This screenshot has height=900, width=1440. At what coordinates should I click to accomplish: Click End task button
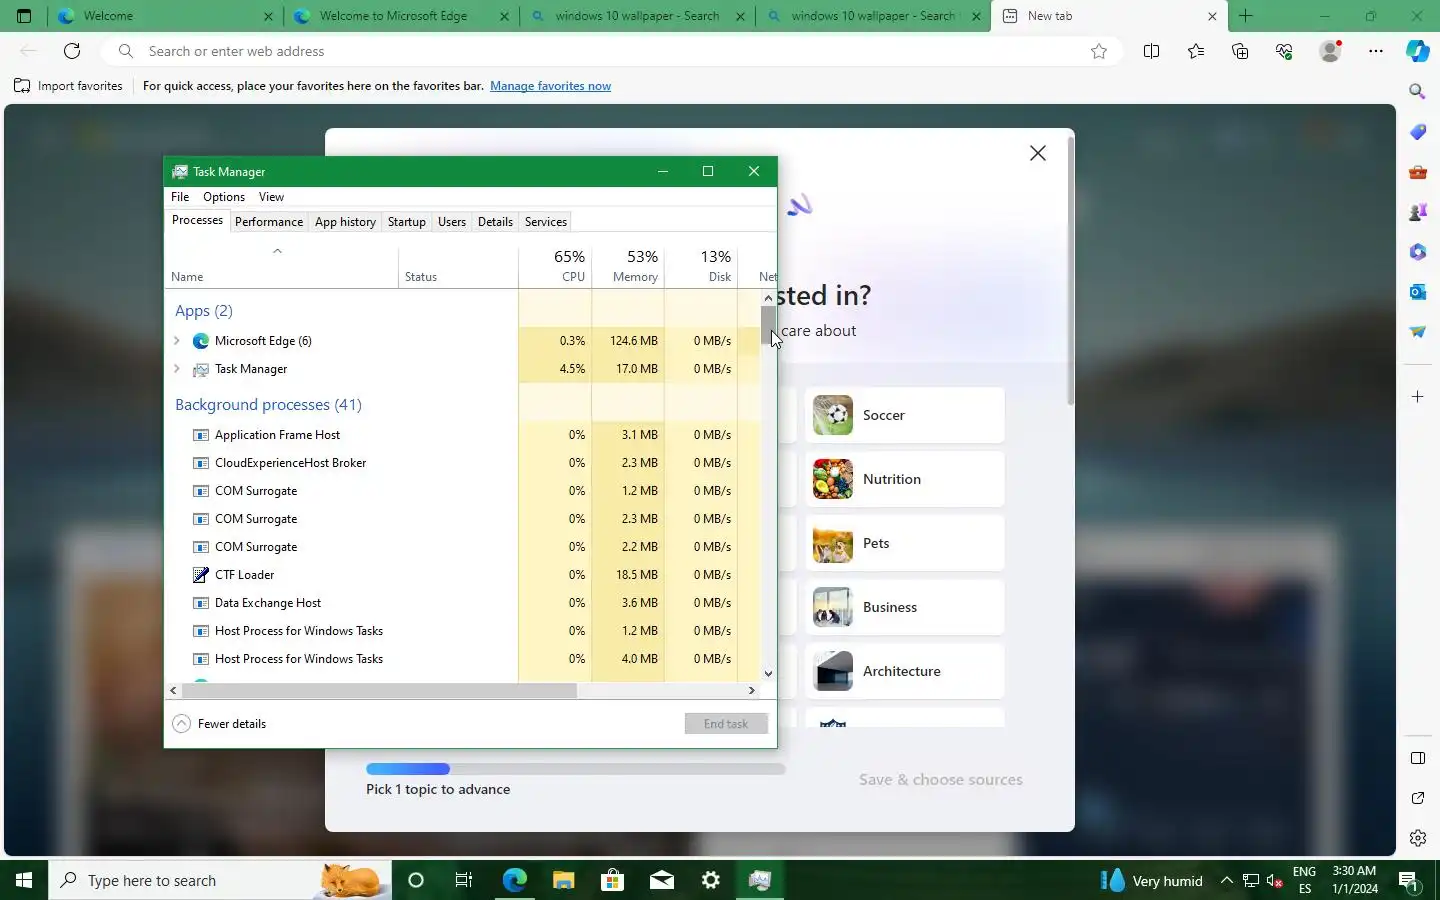point(726,724)
